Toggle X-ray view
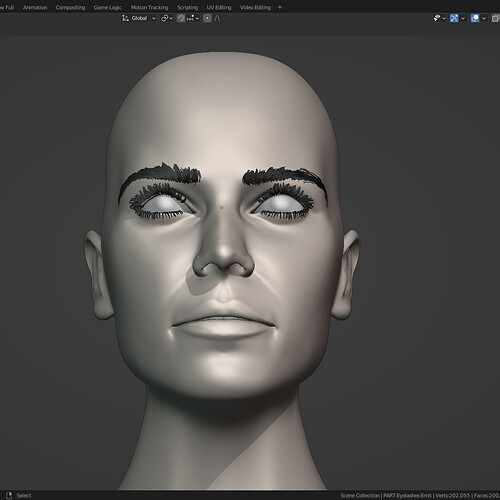This screenshot has width=500, height=500. [x=496, y=18]
